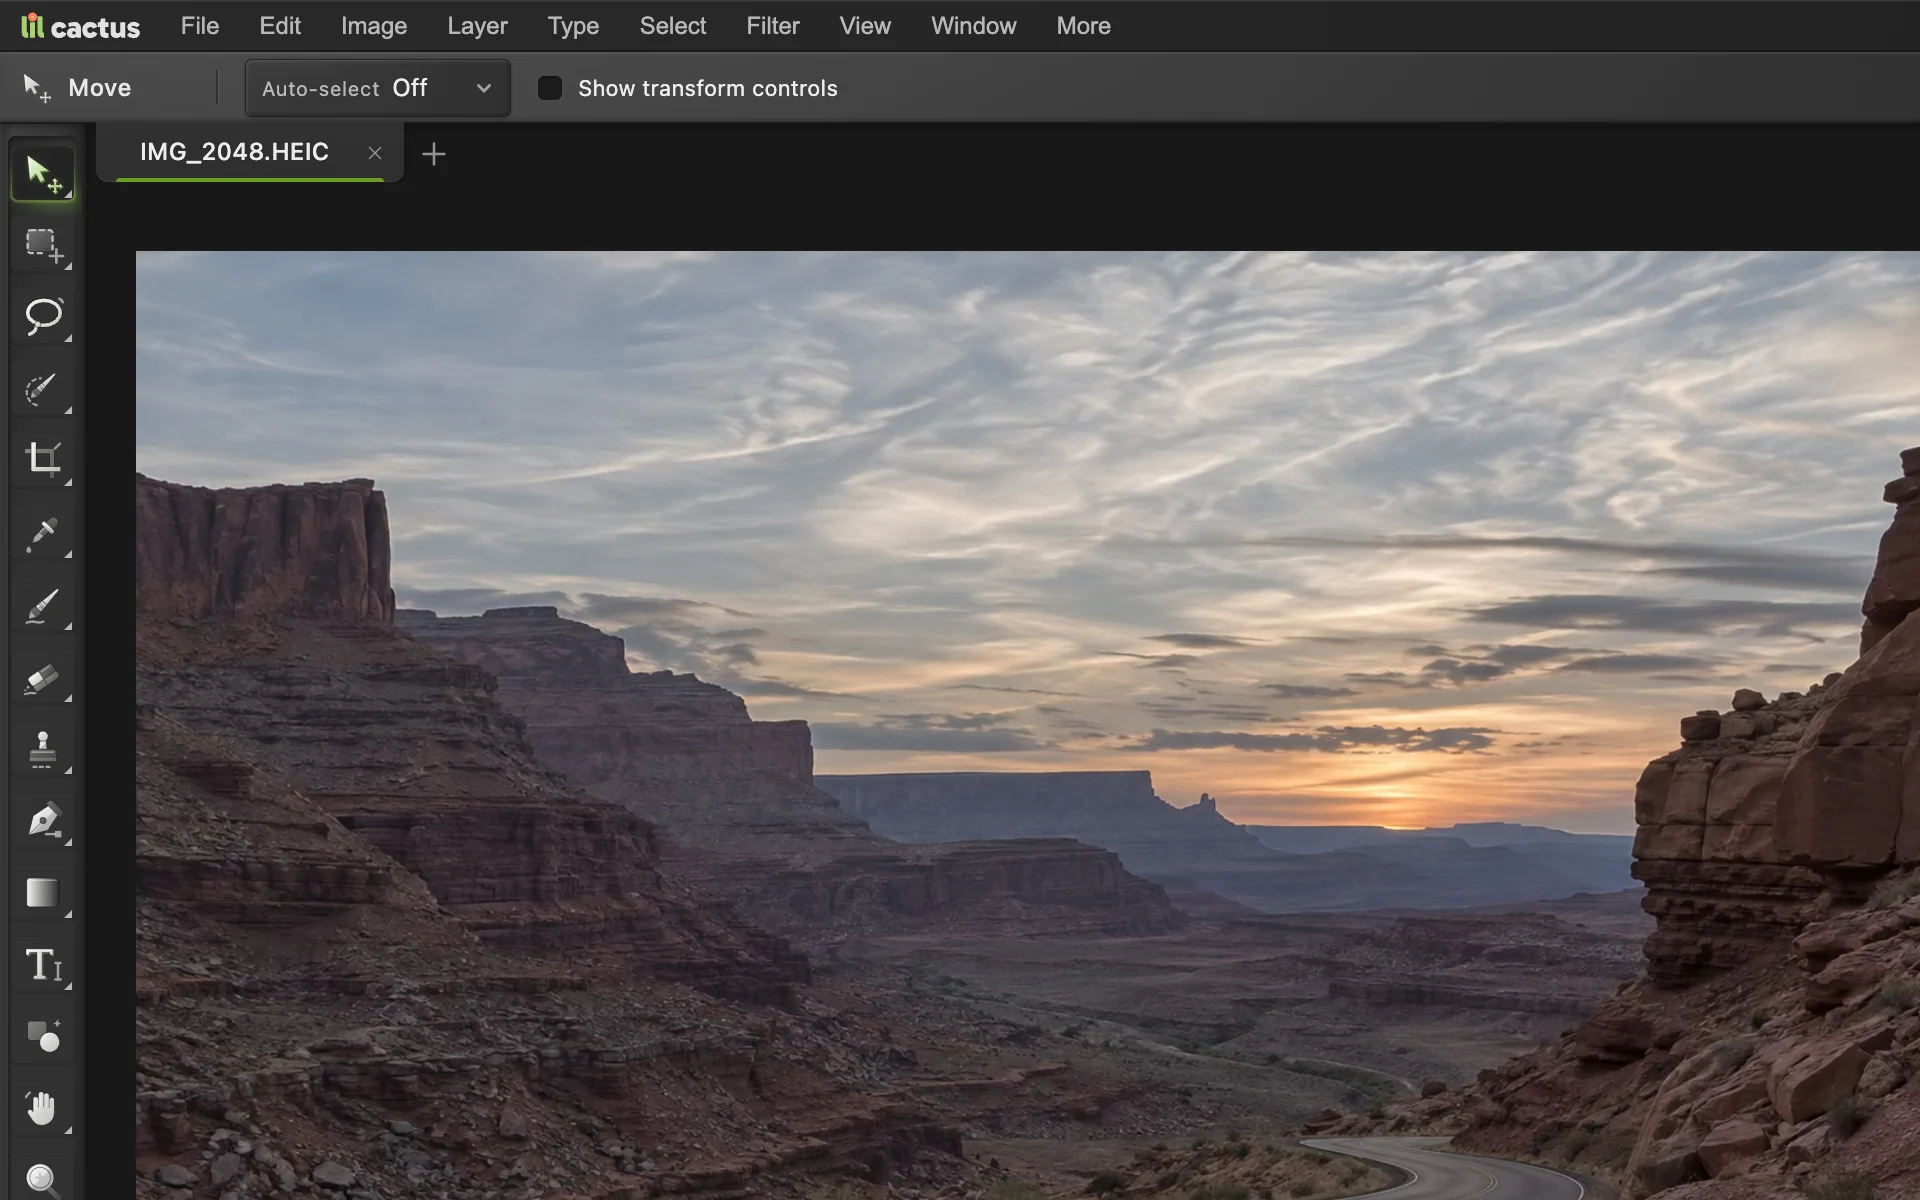
Task: Click the cactus app logo
Action: coord(81,26)
